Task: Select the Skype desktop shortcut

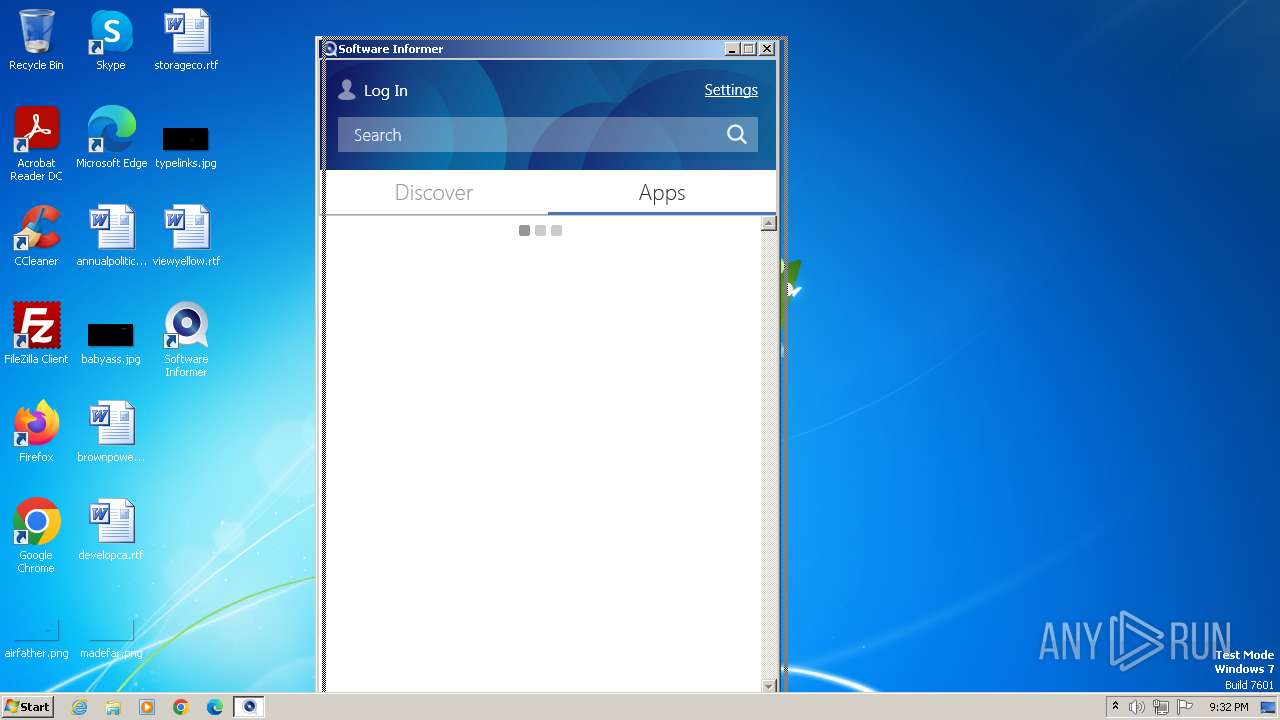Action: coord(111,40)
